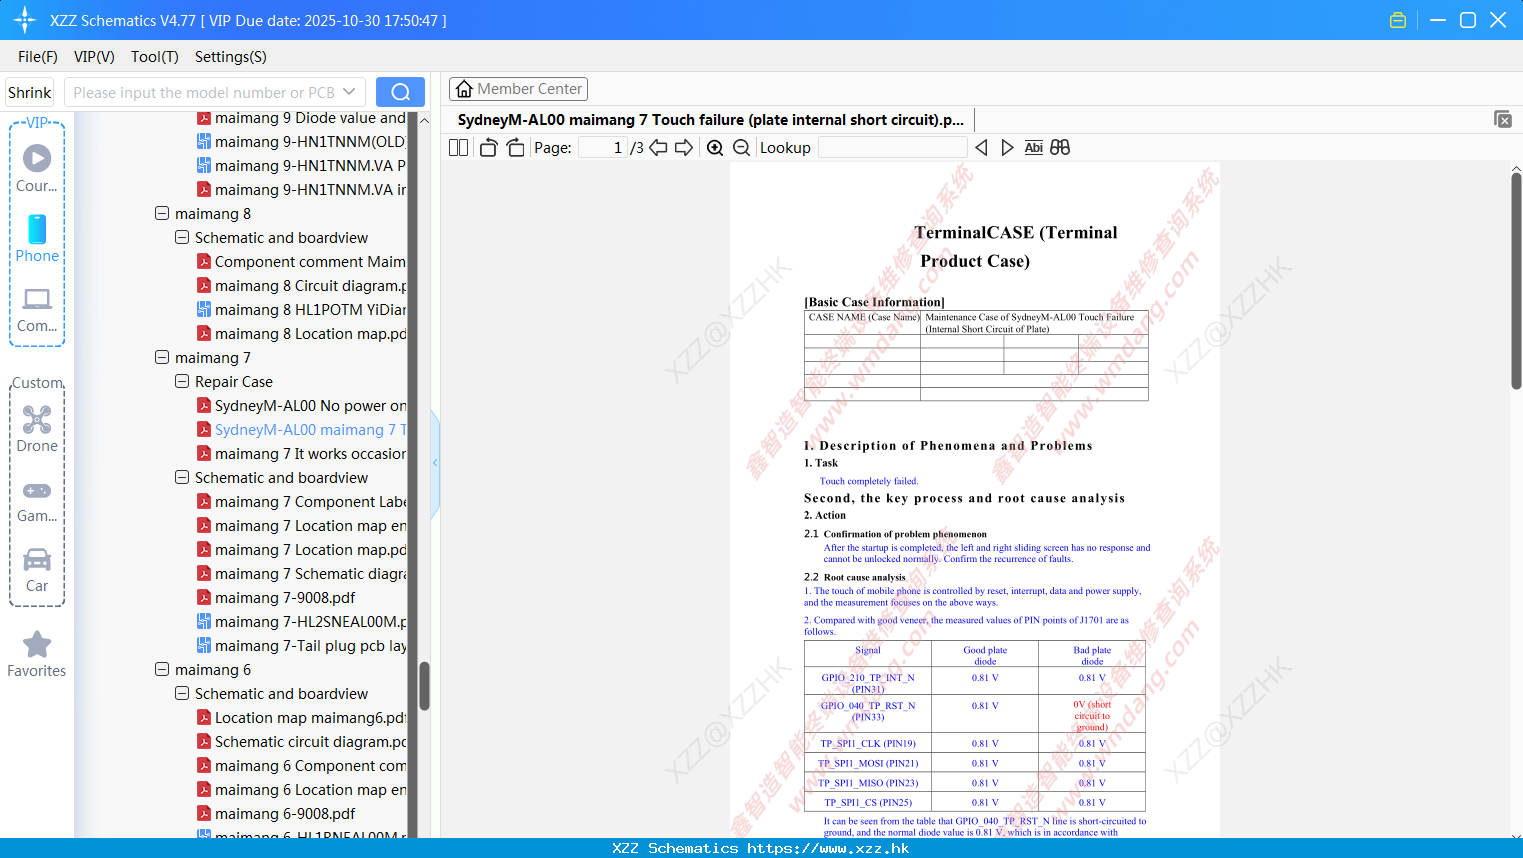Select the Game console category
This screenshot has width=1523, height=858.
click(x=37, y=500)
